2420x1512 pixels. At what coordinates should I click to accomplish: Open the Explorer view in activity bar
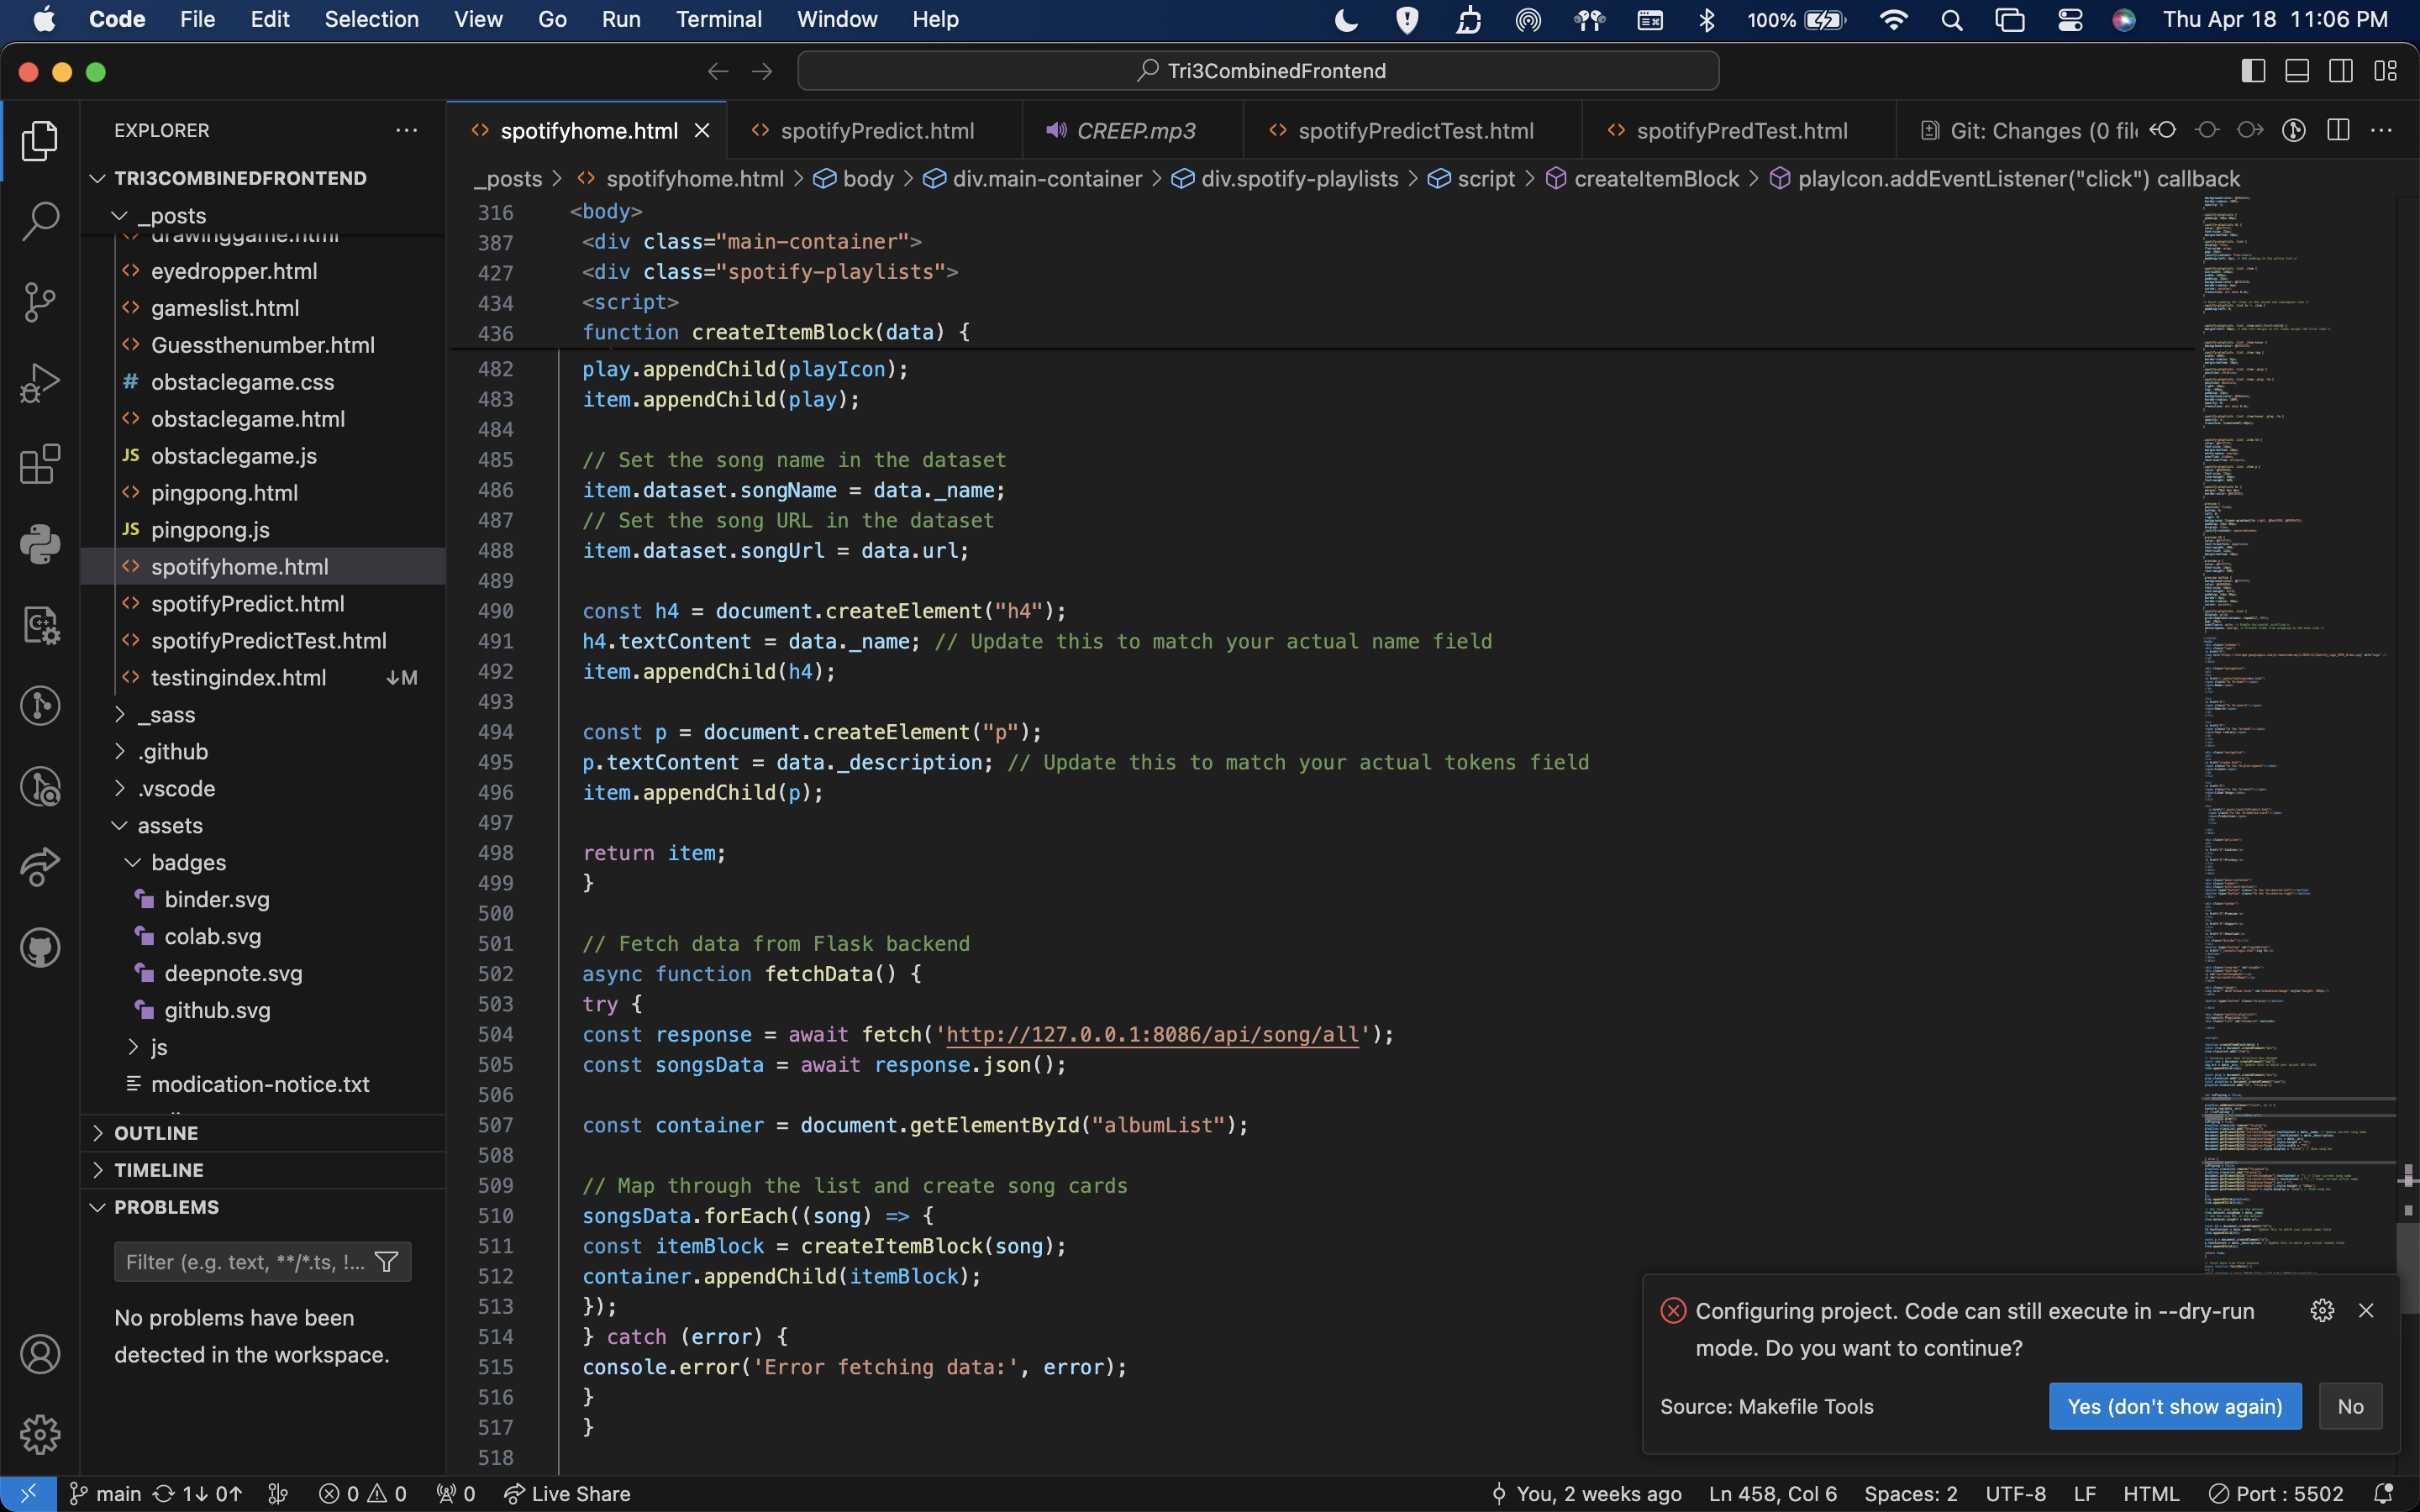40,140
